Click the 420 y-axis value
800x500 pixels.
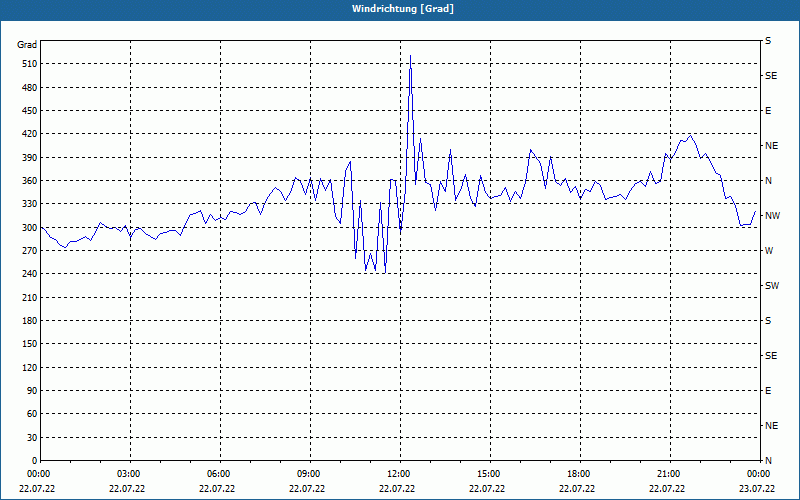coord(31,134)
